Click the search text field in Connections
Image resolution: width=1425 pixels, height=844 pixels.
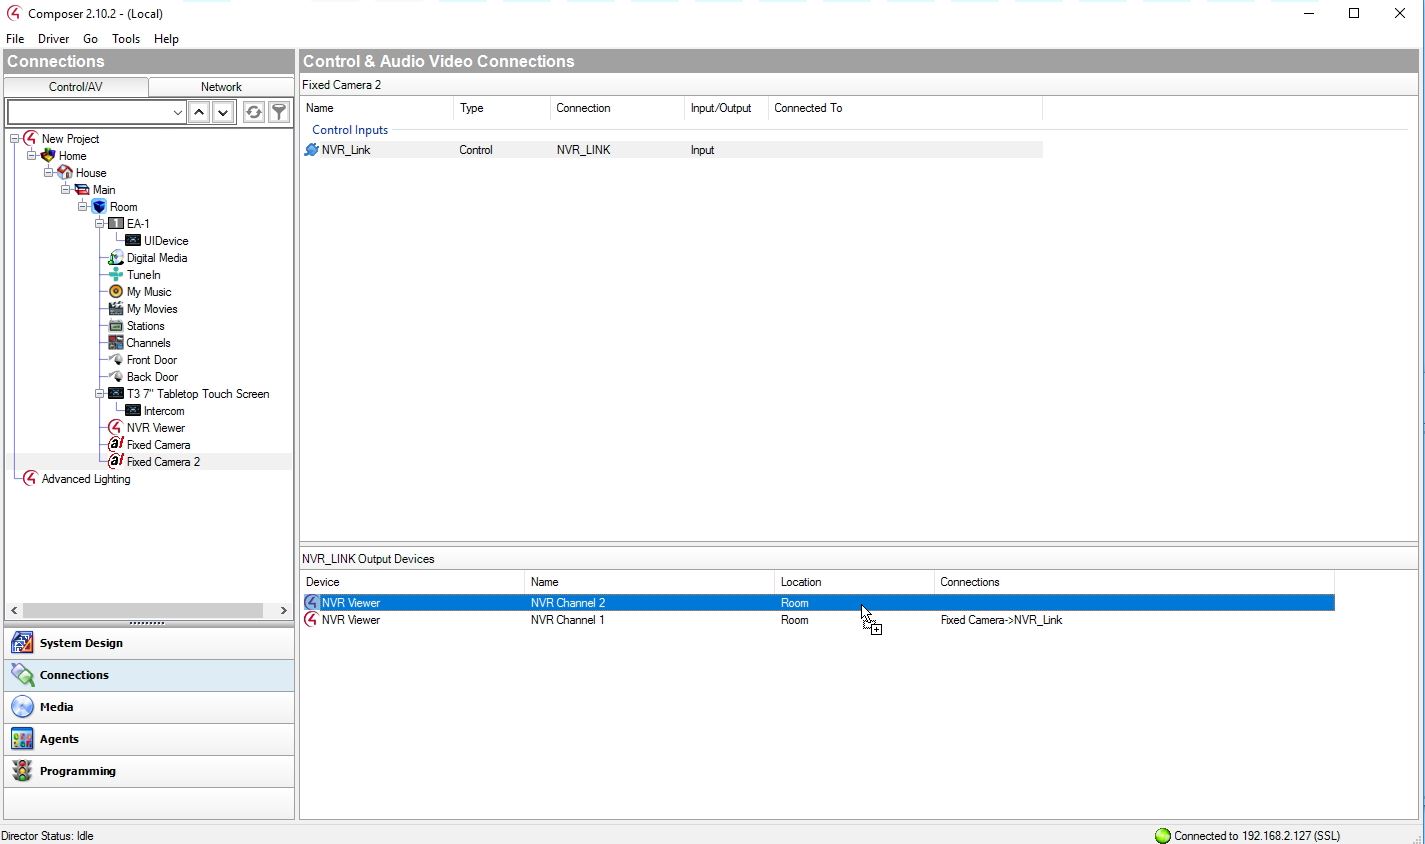point(89,112)
